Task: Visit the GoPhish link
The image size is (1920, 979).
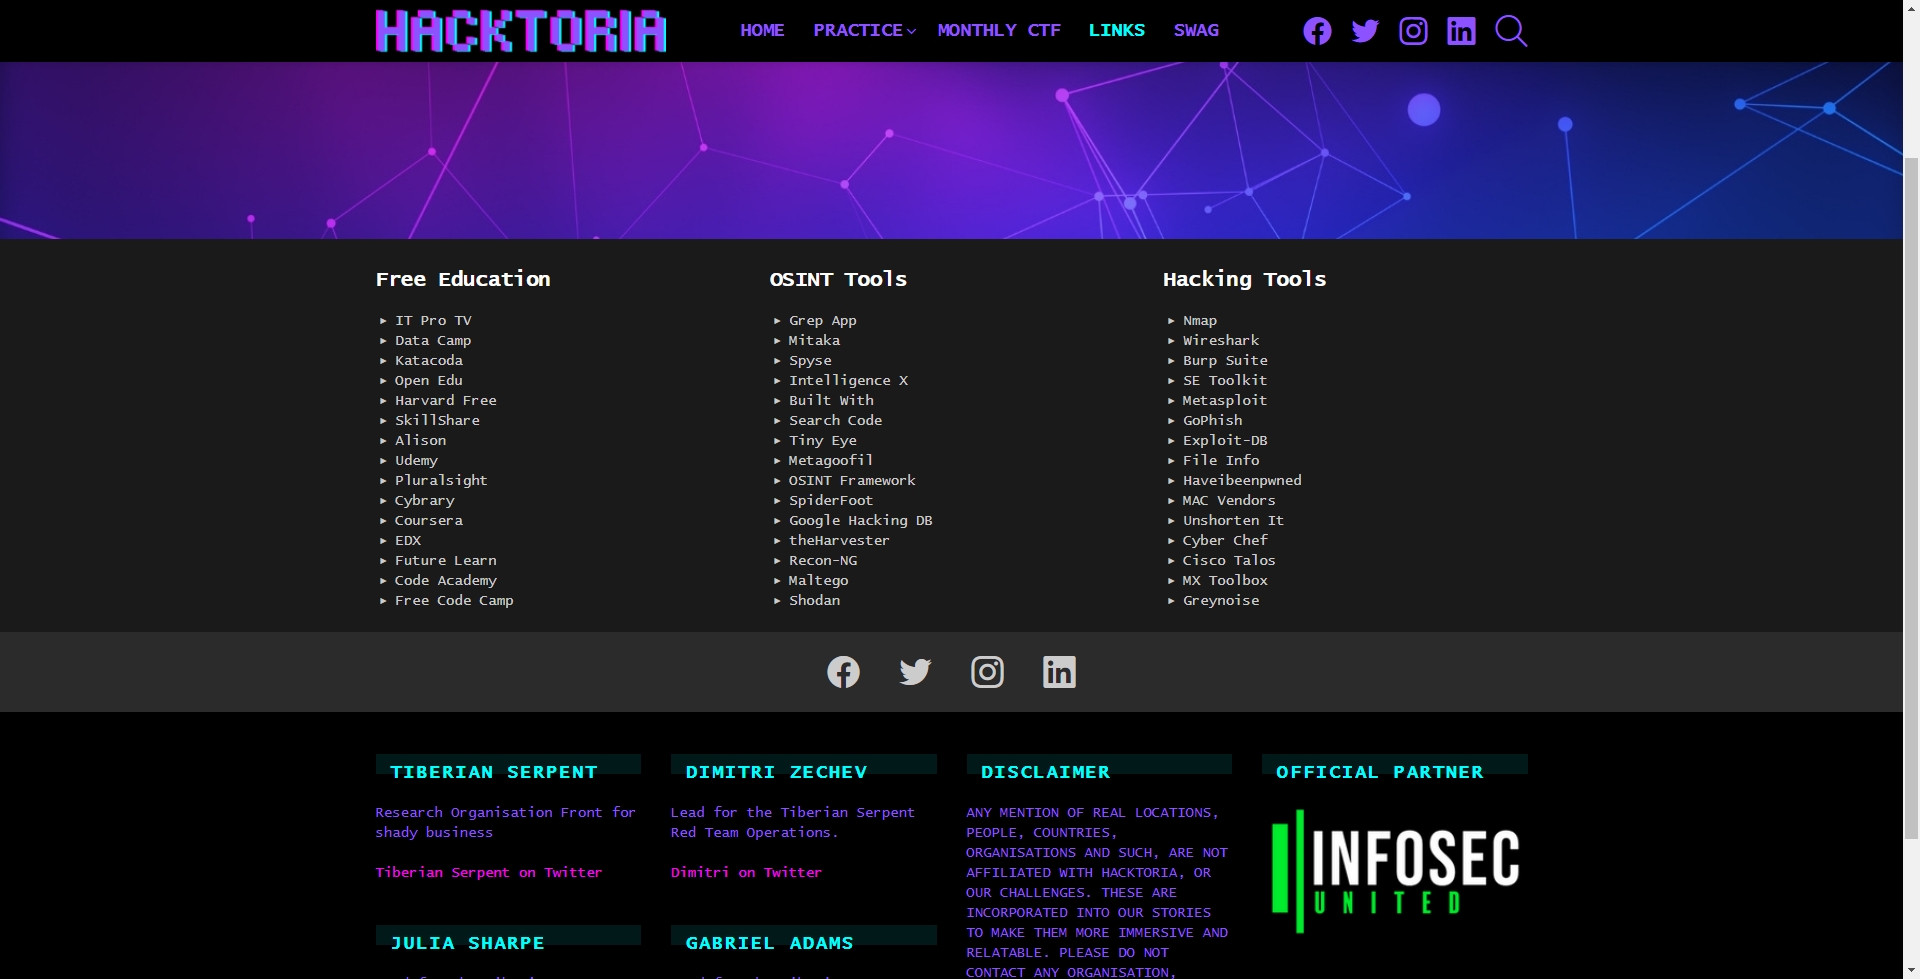Action: tap(1213, 420)
